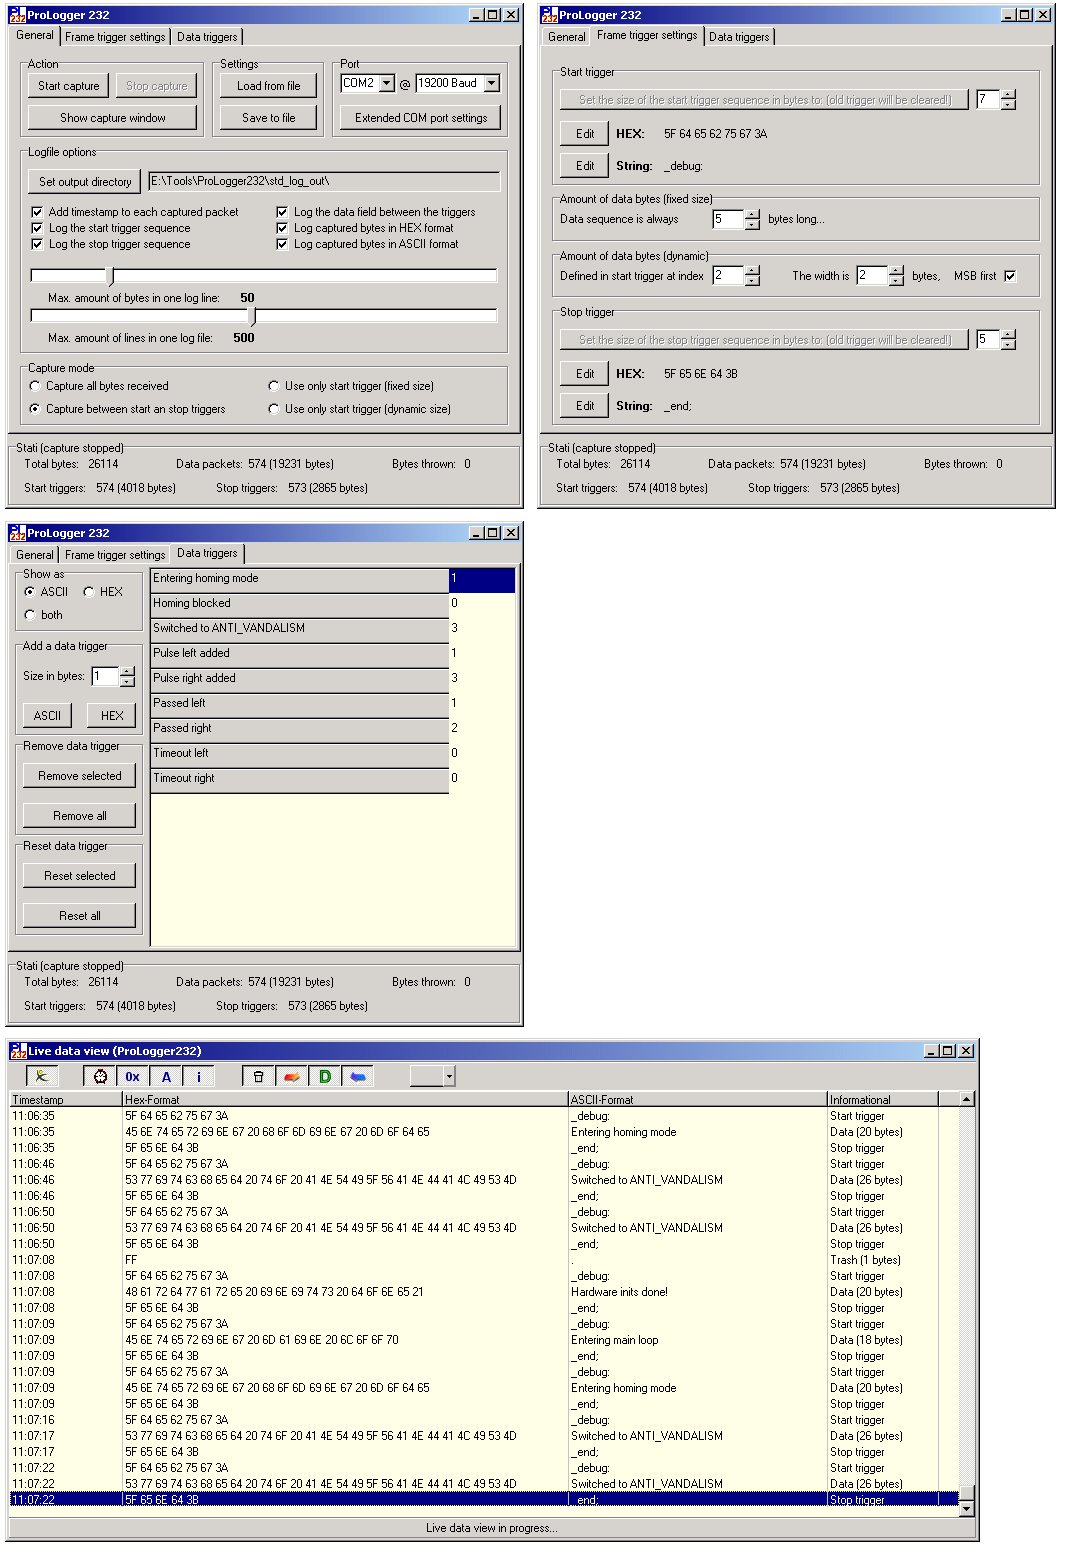Click 'Load from file' settings button
Screen dimensions: 1072x1568
click(x=268, y=86)
